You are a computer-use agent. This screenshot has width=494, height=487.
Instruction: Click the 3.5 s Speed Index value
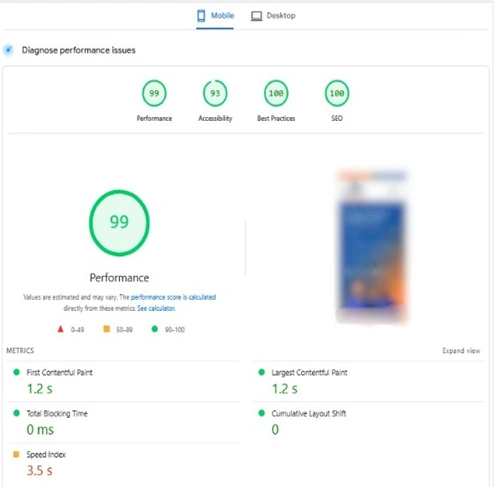pyautogui.click(x=40, y=471)
